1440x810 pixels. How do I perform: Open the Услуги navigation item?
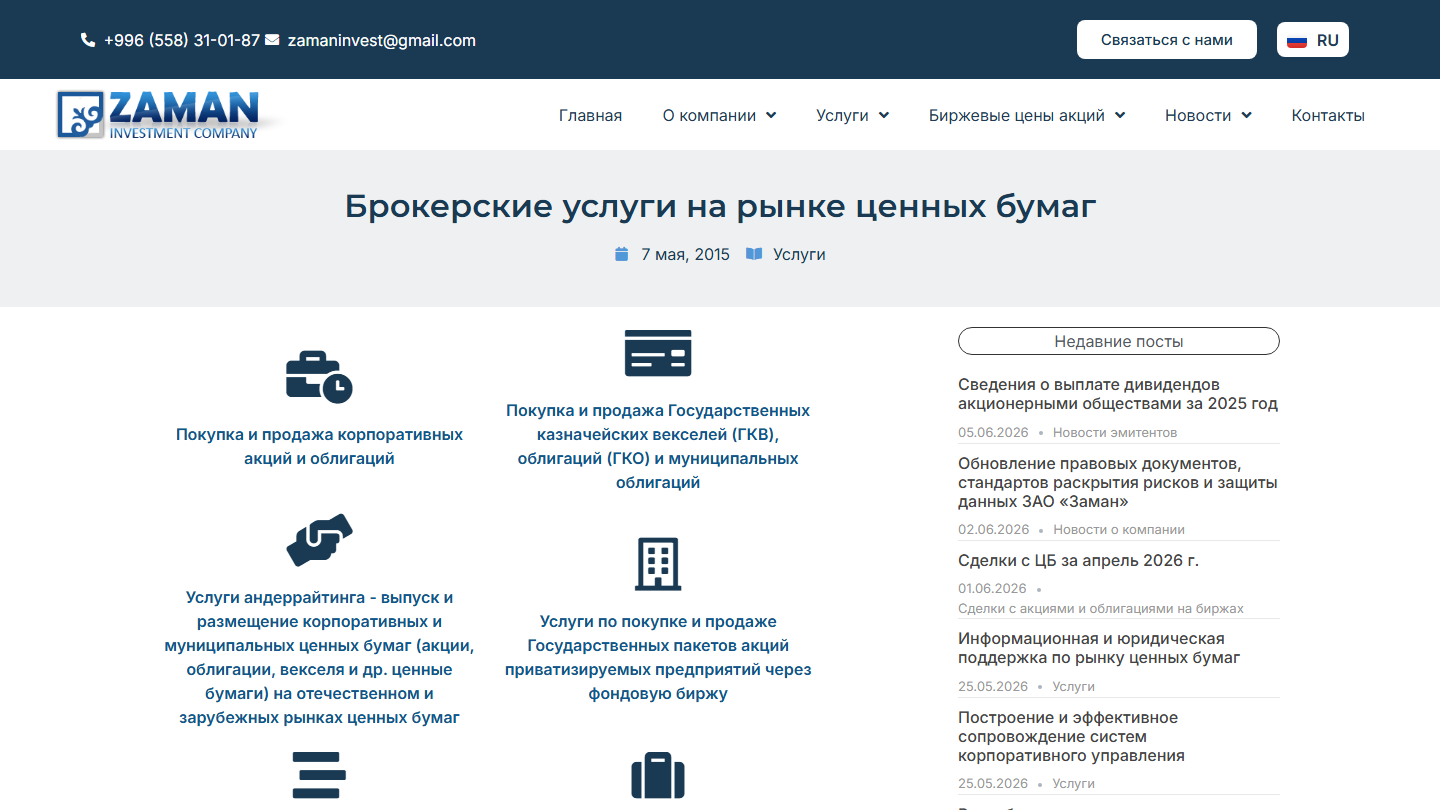842,115
